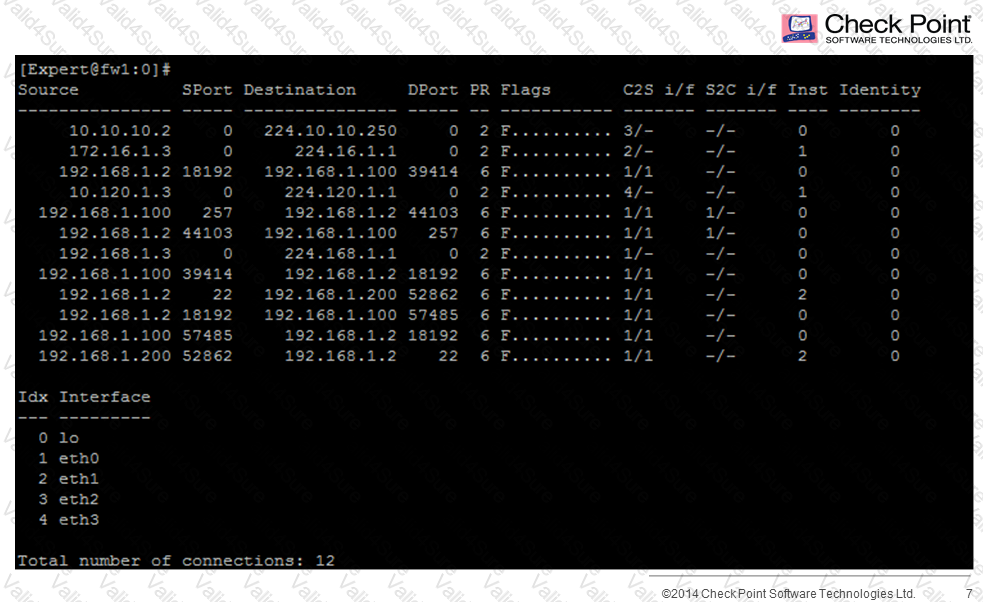The image size is (983, 602).
Task: Click the Flags column header
Action: (x=525, y=90)
